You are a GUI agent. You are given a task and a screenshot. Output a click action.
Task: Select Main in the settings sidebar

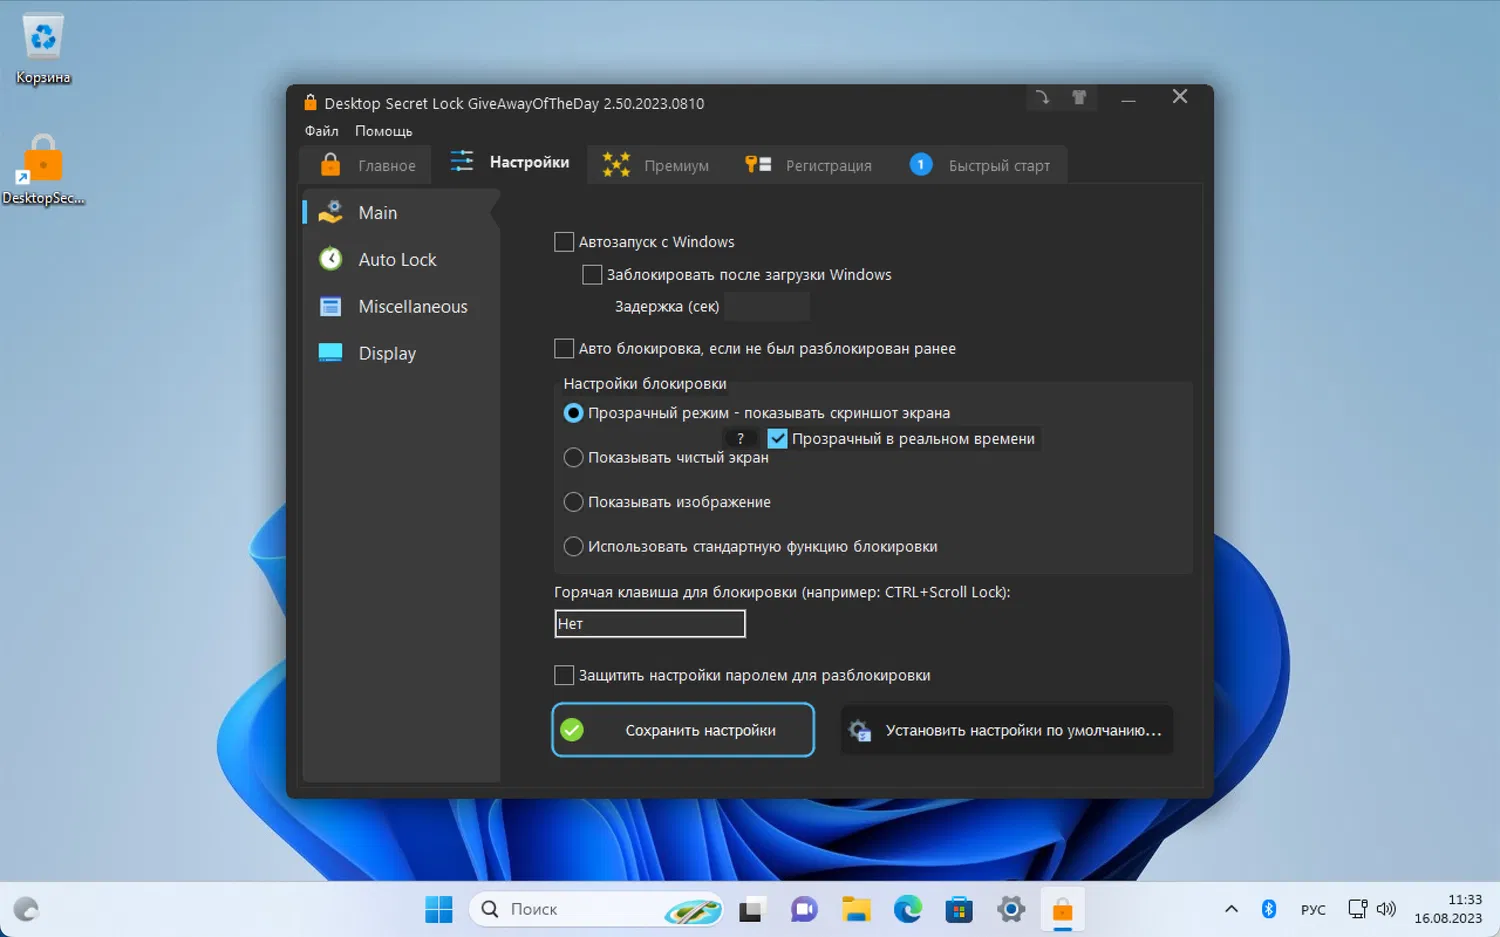click(400, 213)
